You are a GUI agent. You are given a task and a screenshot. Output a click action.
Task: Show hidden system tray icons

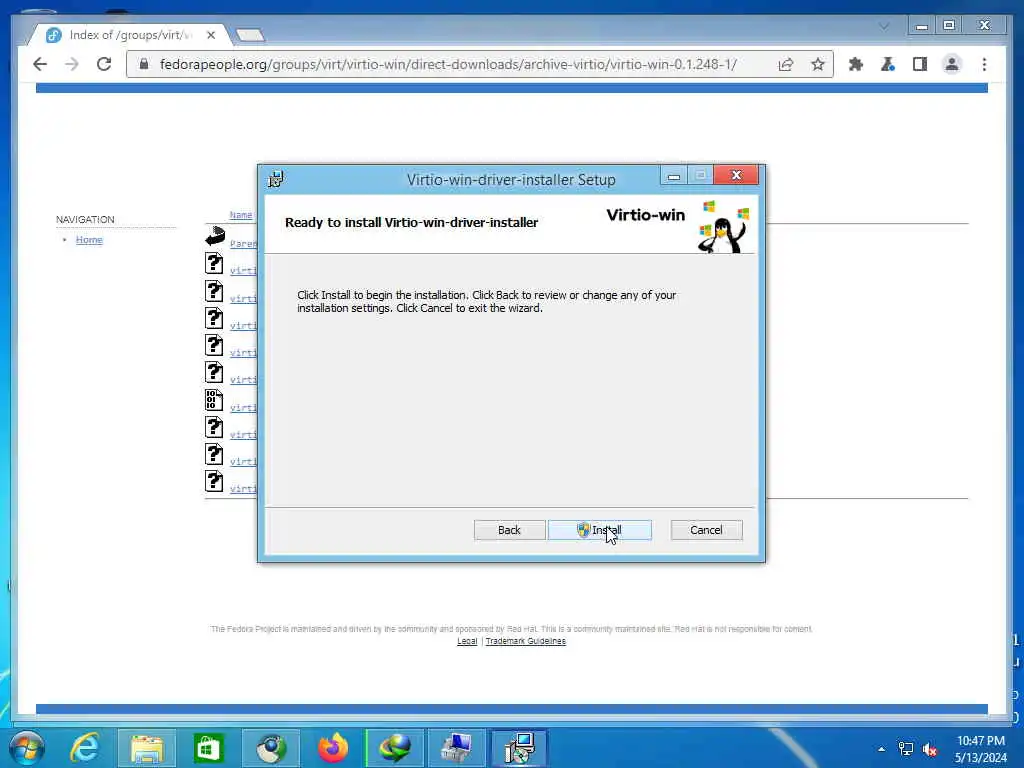click(x=881, y=749)
